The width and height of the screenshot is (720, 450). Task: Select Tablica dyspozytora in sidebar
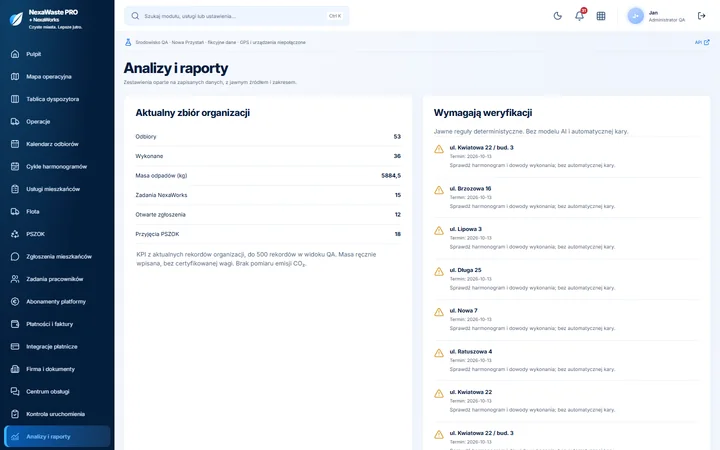[x=57, y=99]
